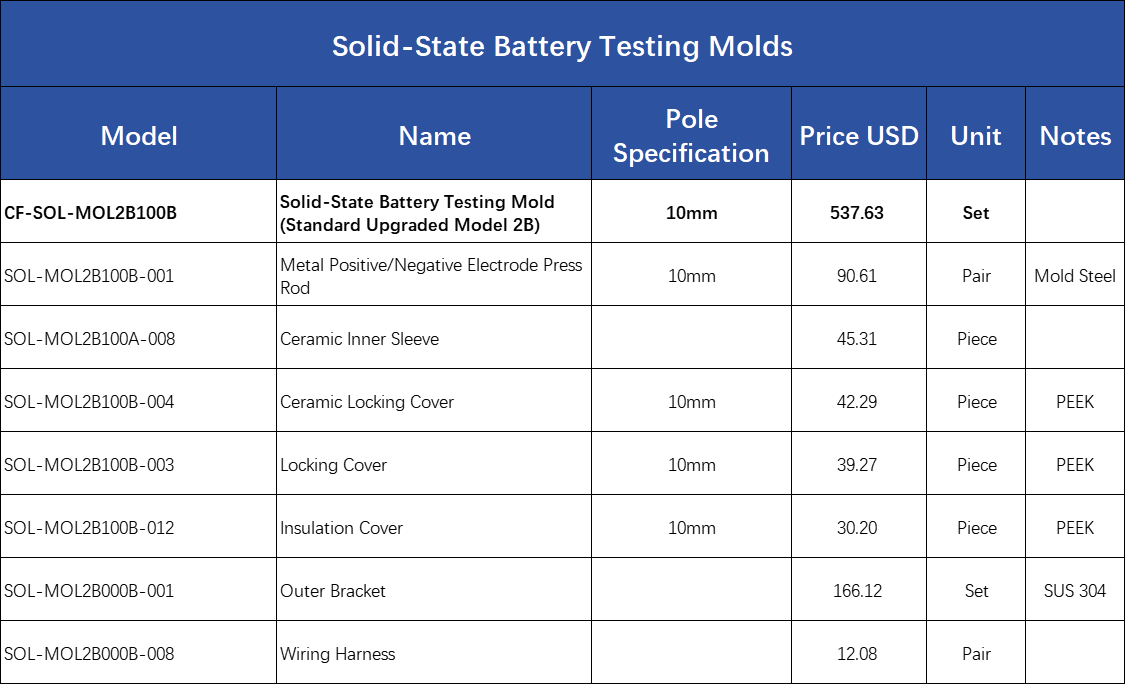Select the Notes column header

coord(1075,134)
